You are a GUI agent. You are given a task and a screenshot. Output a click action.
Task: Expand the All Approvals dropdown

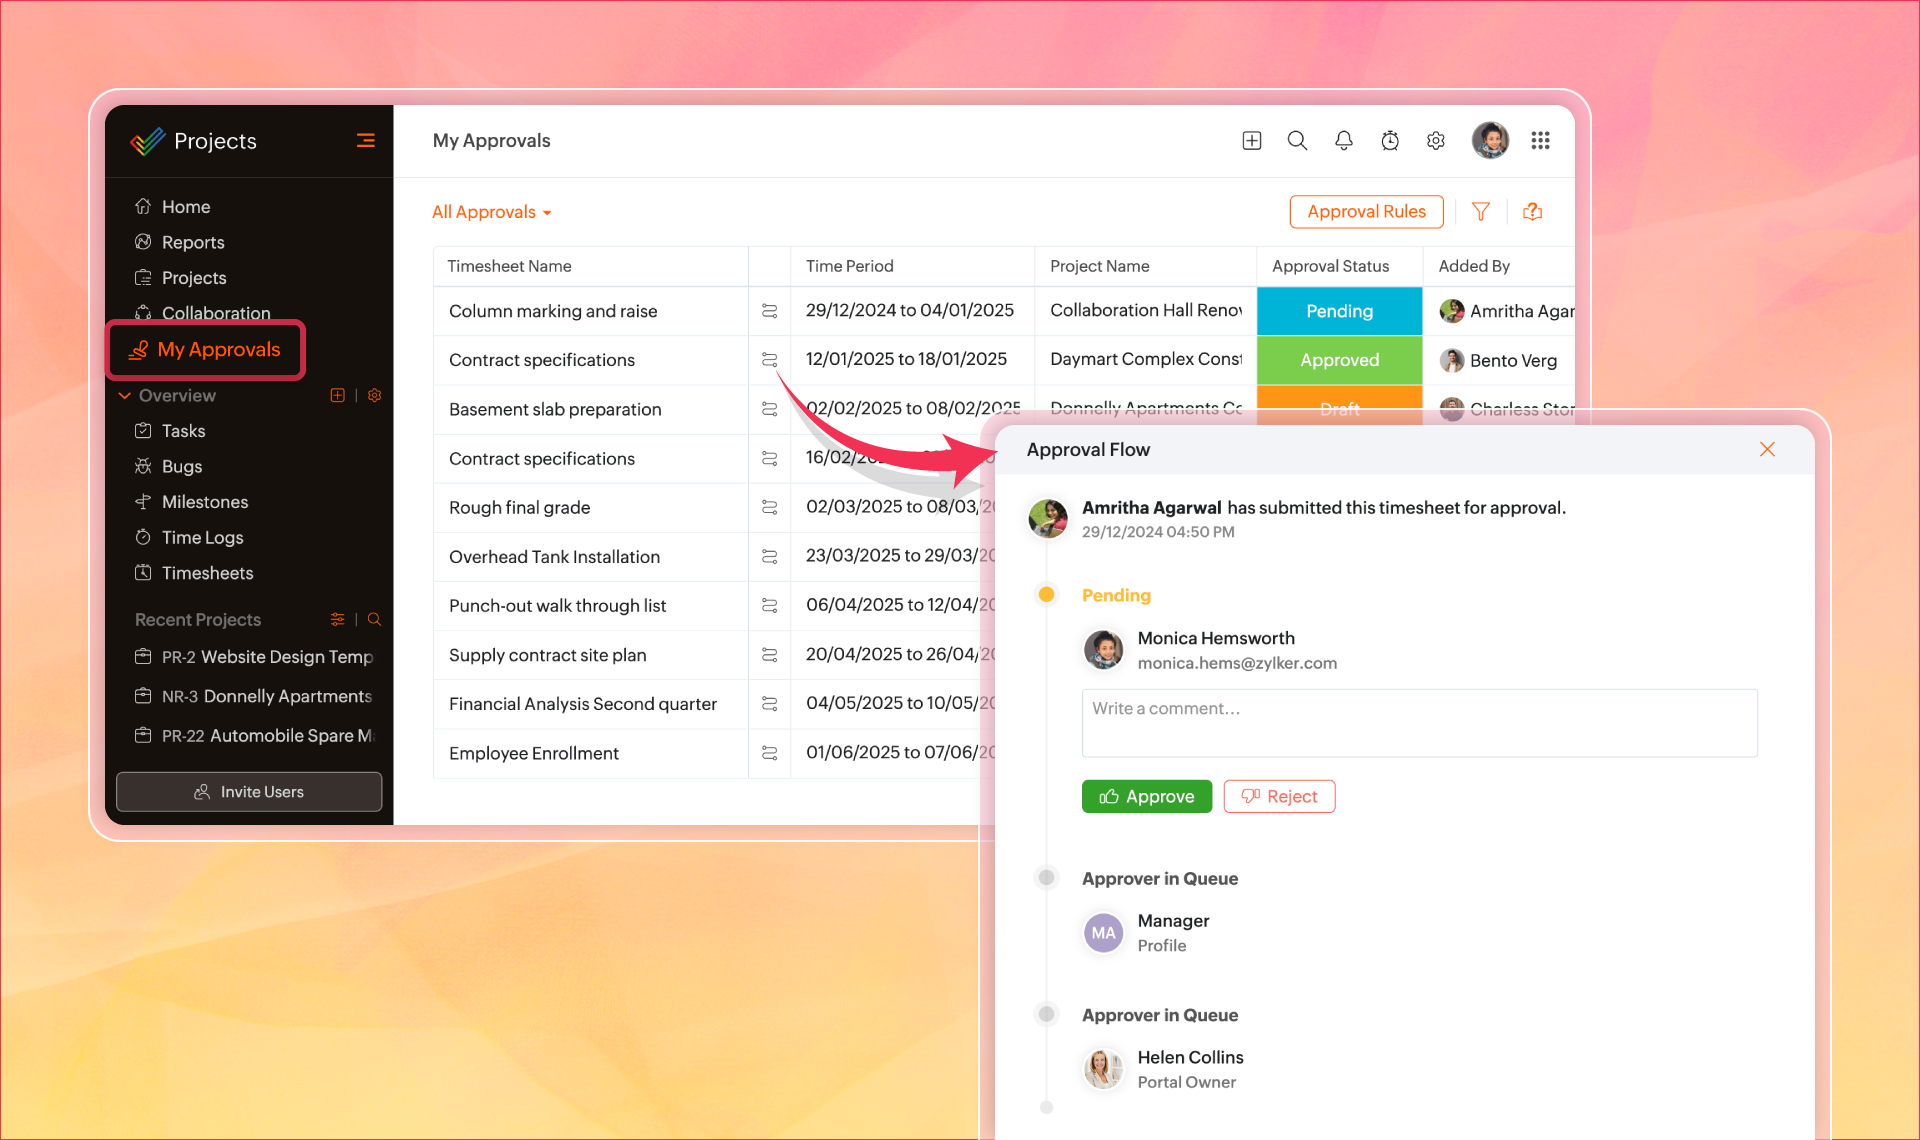(492, 212)
